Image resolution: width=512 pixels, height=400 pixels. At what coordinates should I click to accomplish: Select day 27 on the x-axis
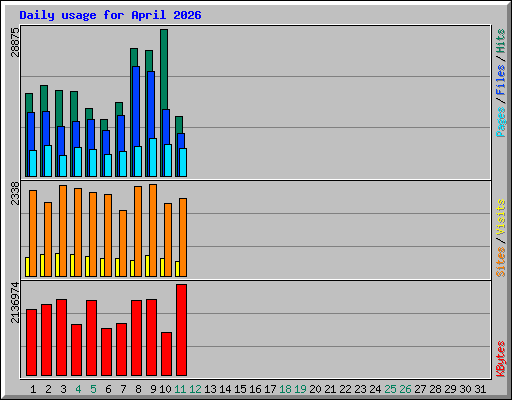tap(420, 389)
